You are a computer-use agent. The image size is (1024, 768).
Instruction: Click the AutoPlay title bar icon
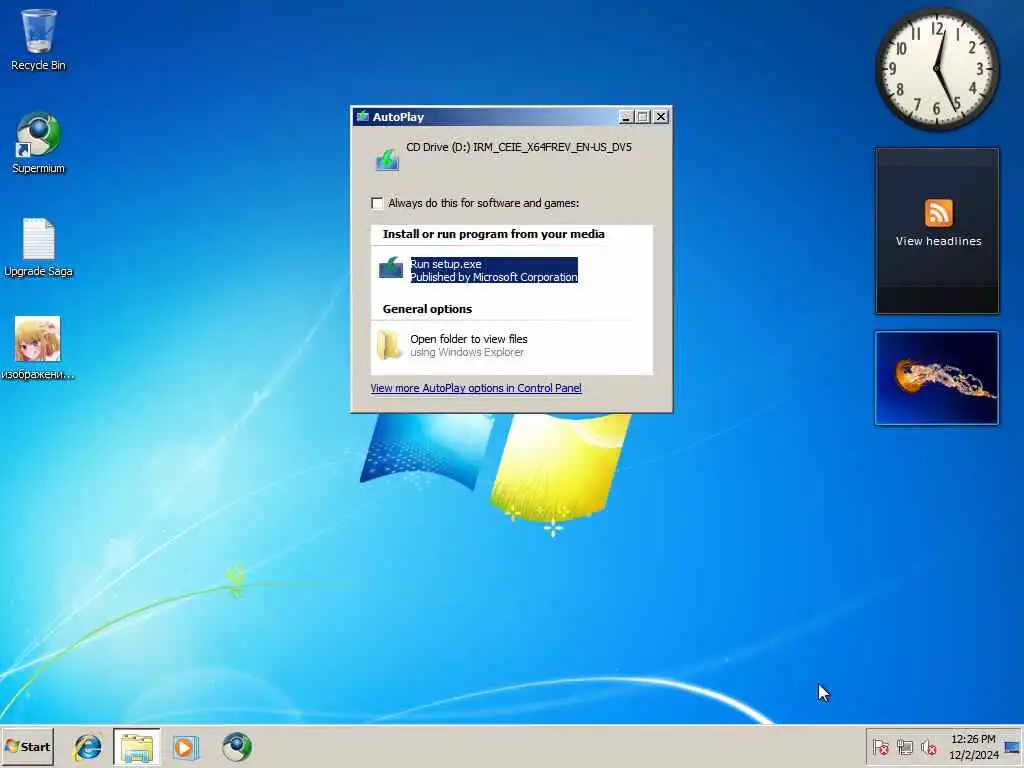pos(362,117)
